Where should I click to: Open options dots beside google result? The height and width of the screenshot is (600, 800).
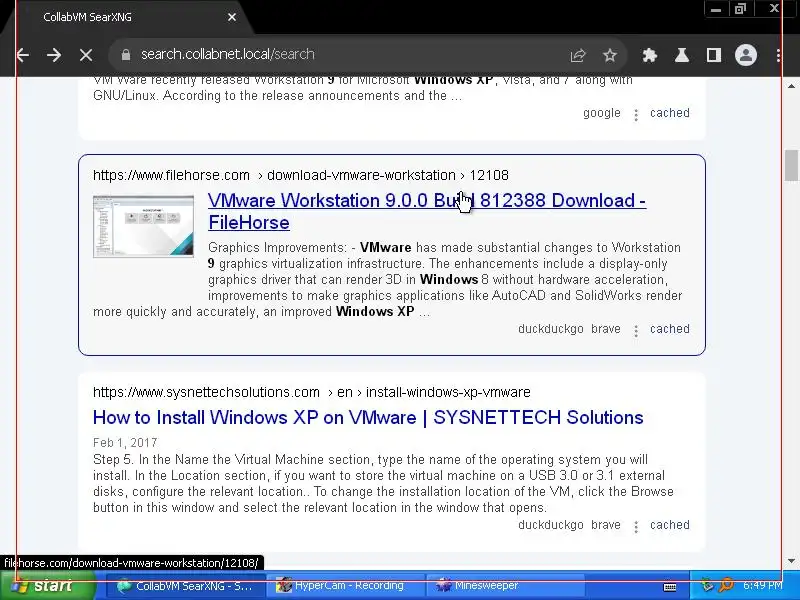point(636,114)
